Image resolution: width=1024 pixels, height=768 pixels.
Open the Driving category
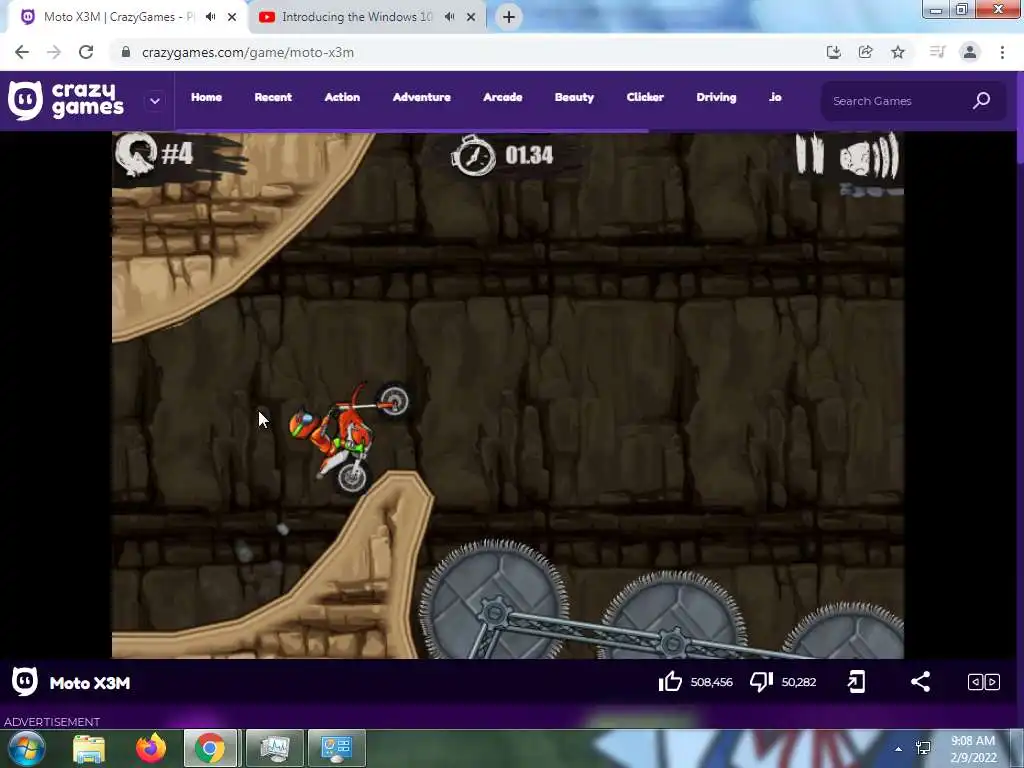pos(716,97)
